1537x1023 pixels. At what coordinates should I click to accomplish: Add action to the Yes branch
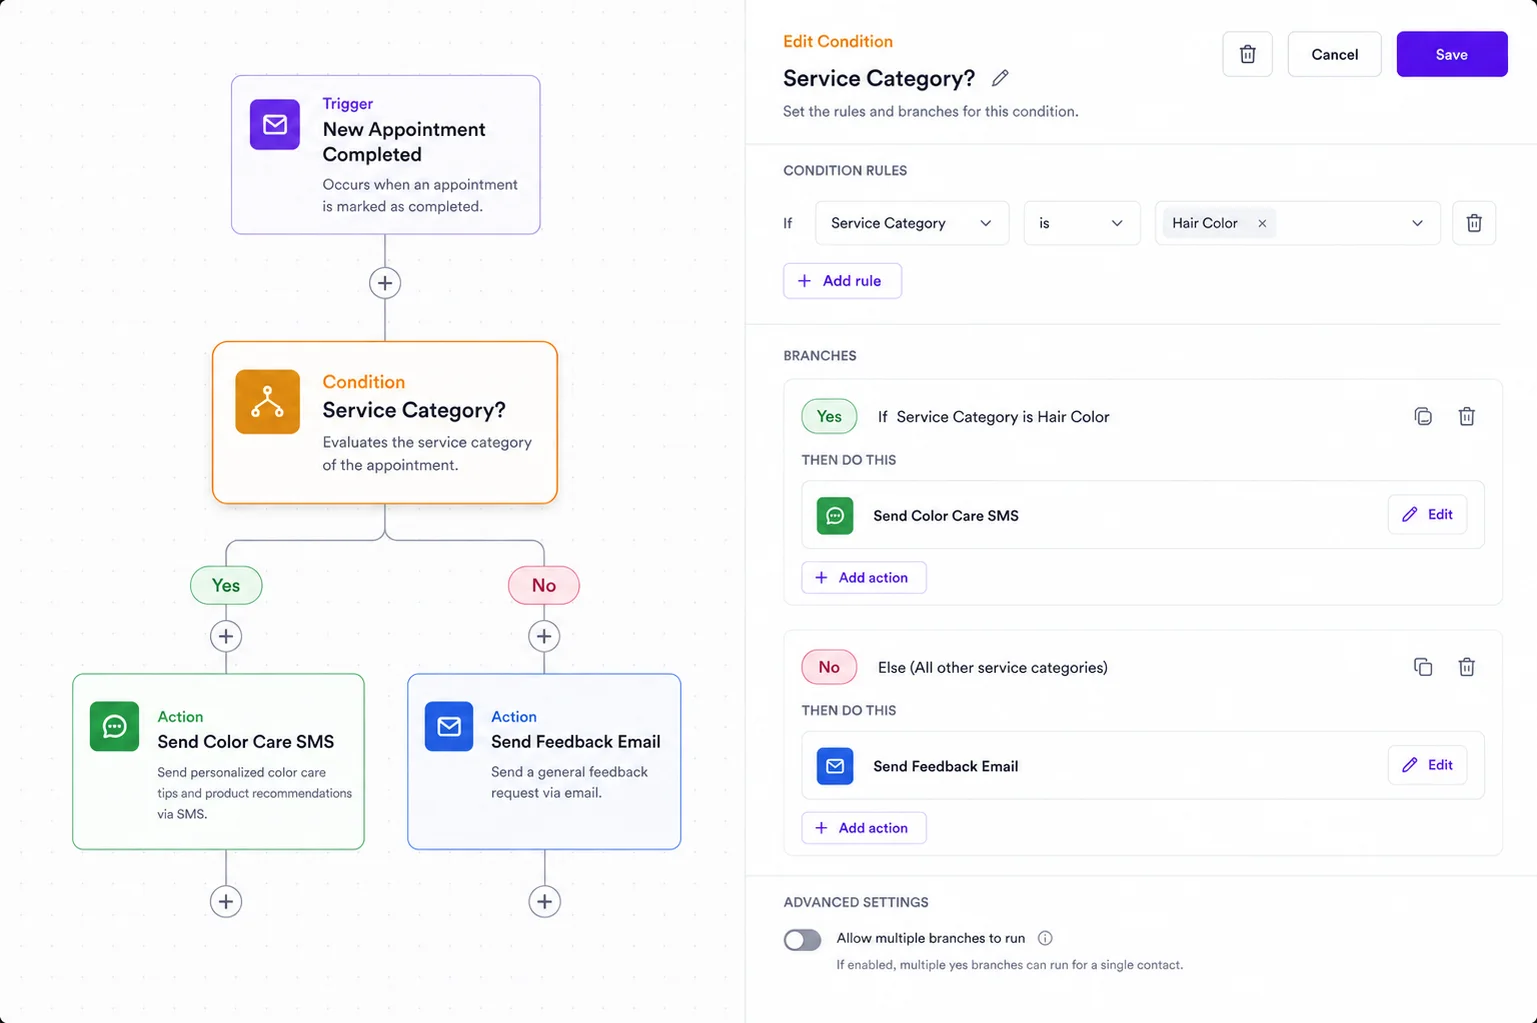click(864, 578)
